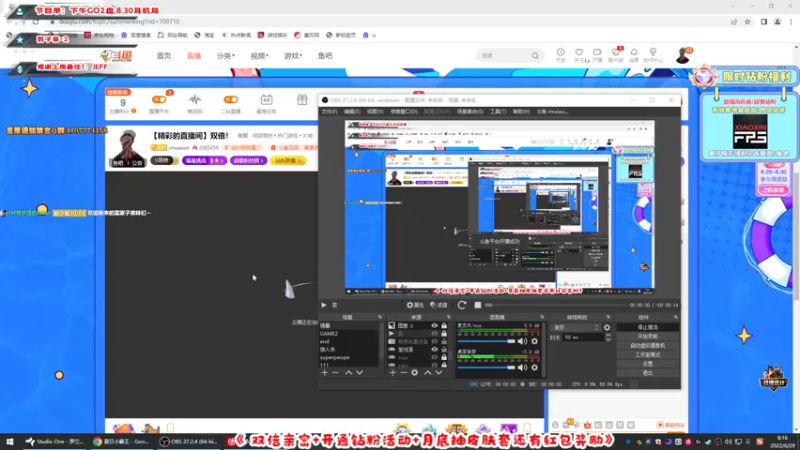This screenshot has width=800, height=450.
Task: Switch to Studio One in the taskbar
Action: click(55, 442)
